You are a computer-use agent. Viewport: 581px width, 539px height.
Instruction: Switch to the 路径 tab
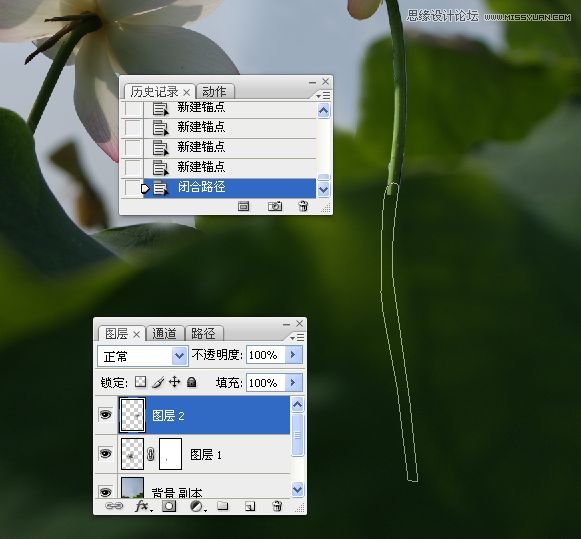tap(203, 333)
